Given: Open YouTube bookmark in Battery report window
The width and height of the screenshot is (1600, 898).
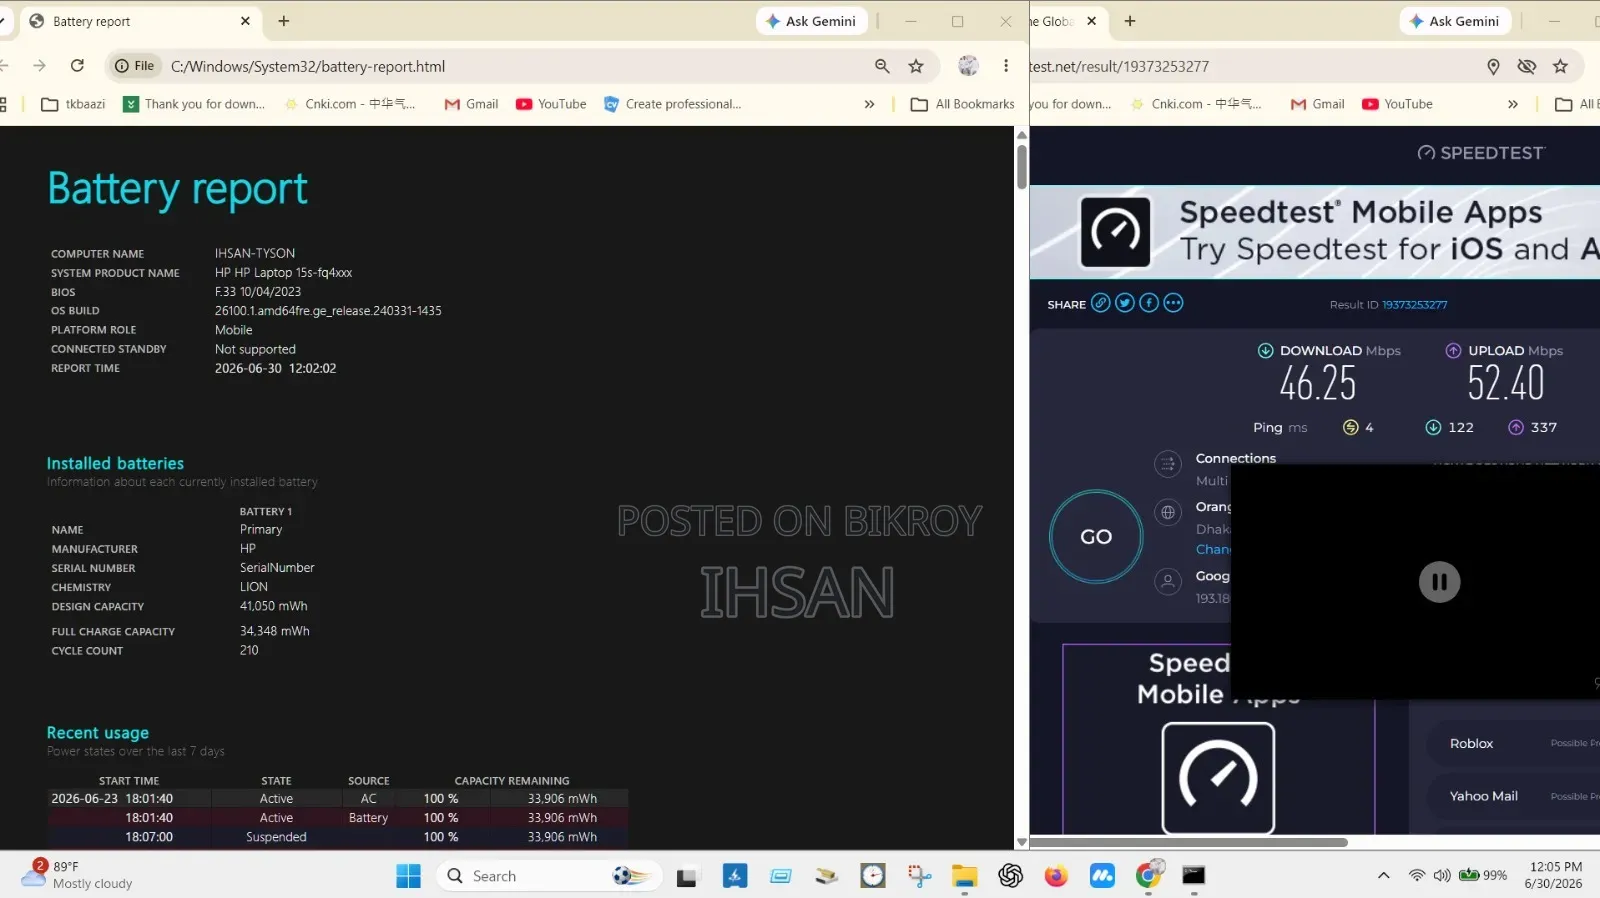Looking at the screenshot, I should 551,104.
